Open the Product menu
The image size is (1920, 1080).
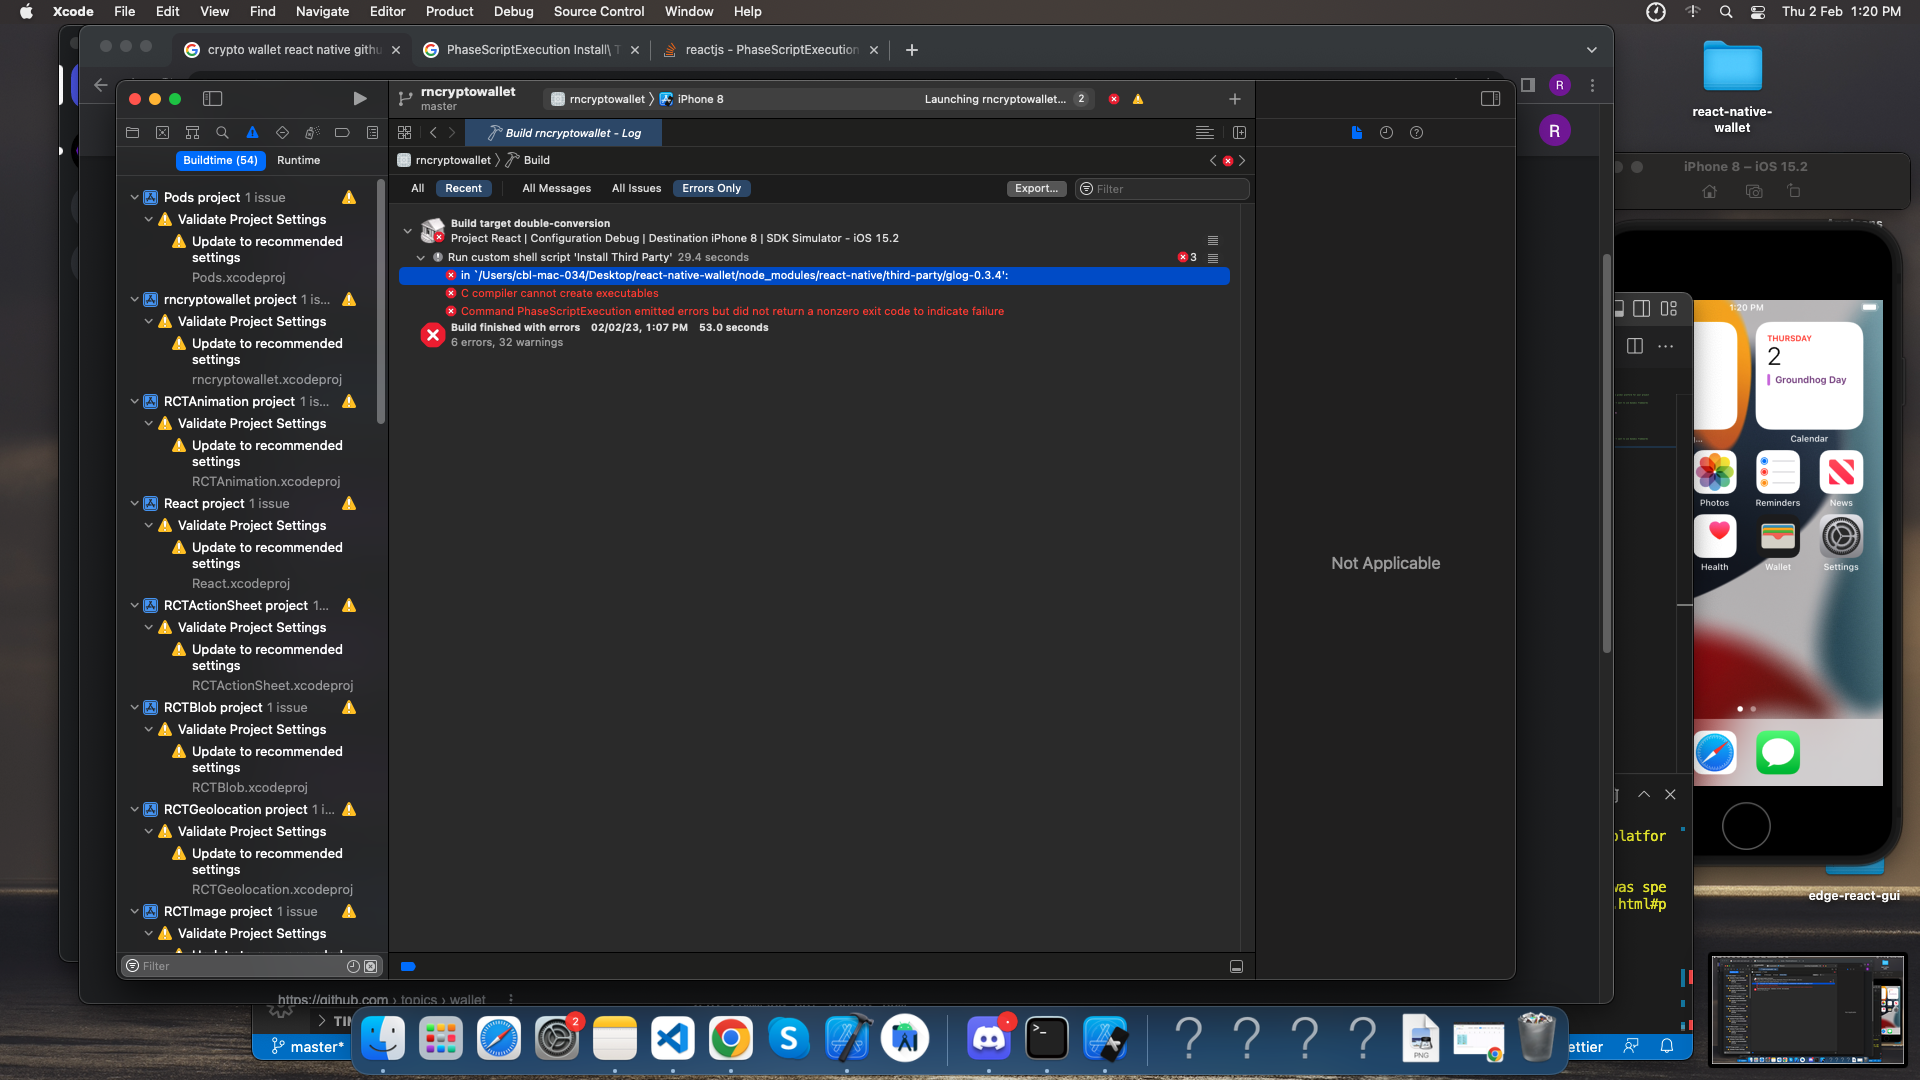tap(449, 11)
